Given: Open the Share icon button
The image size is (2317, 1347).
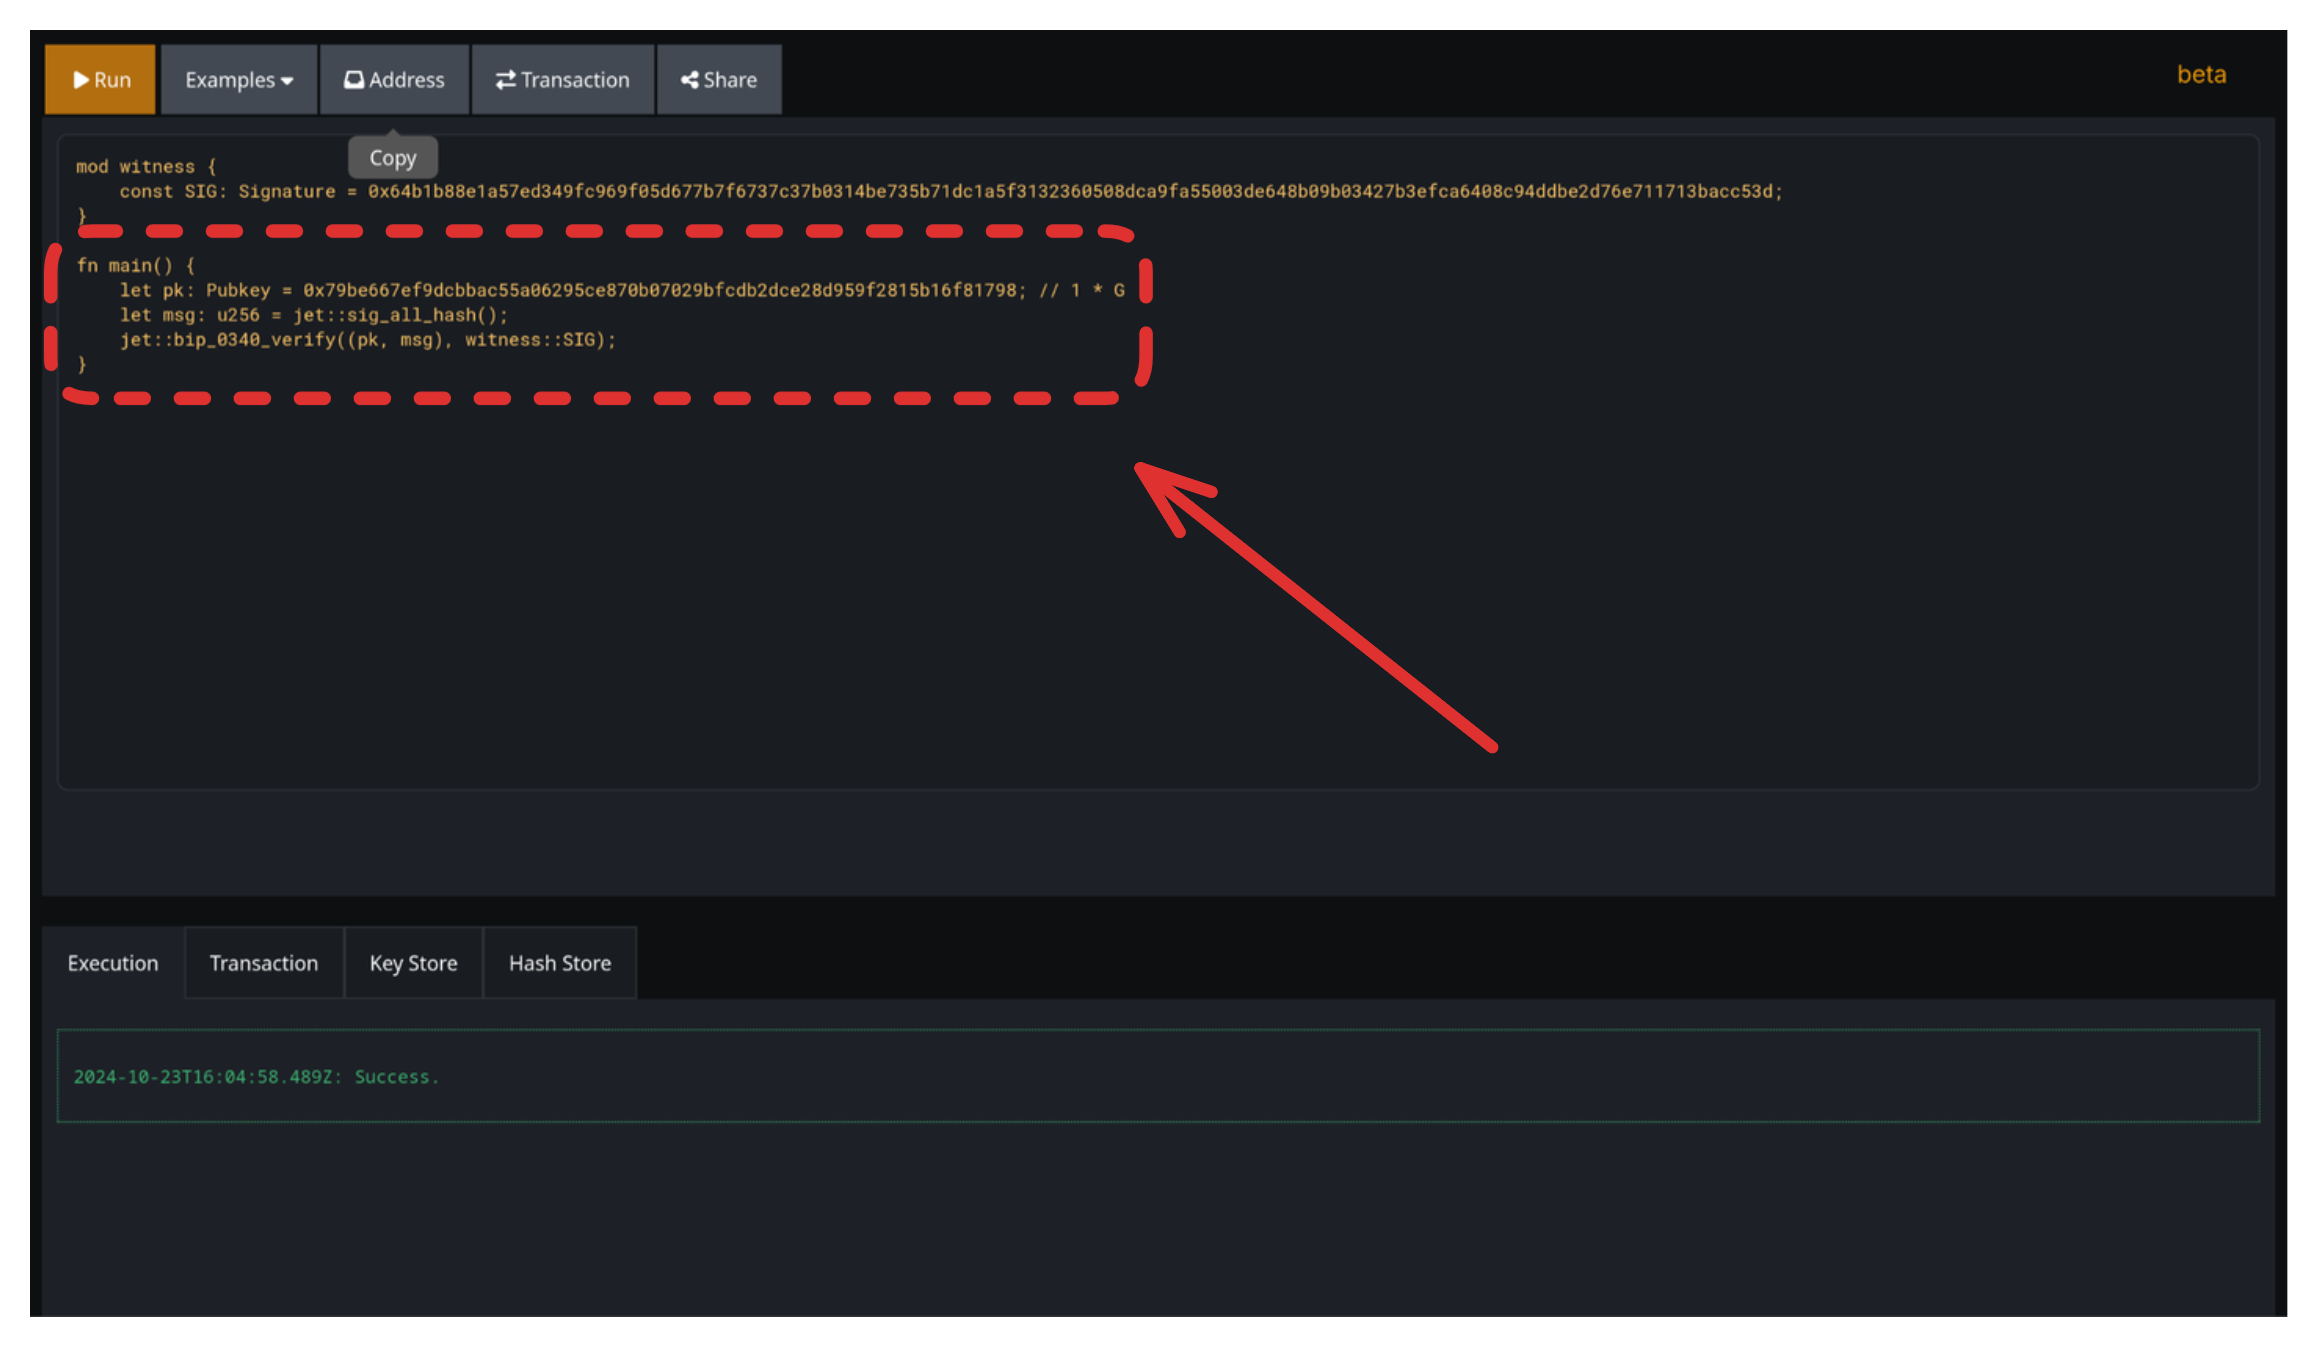Looking at the screenshot, I should [718, 80].
